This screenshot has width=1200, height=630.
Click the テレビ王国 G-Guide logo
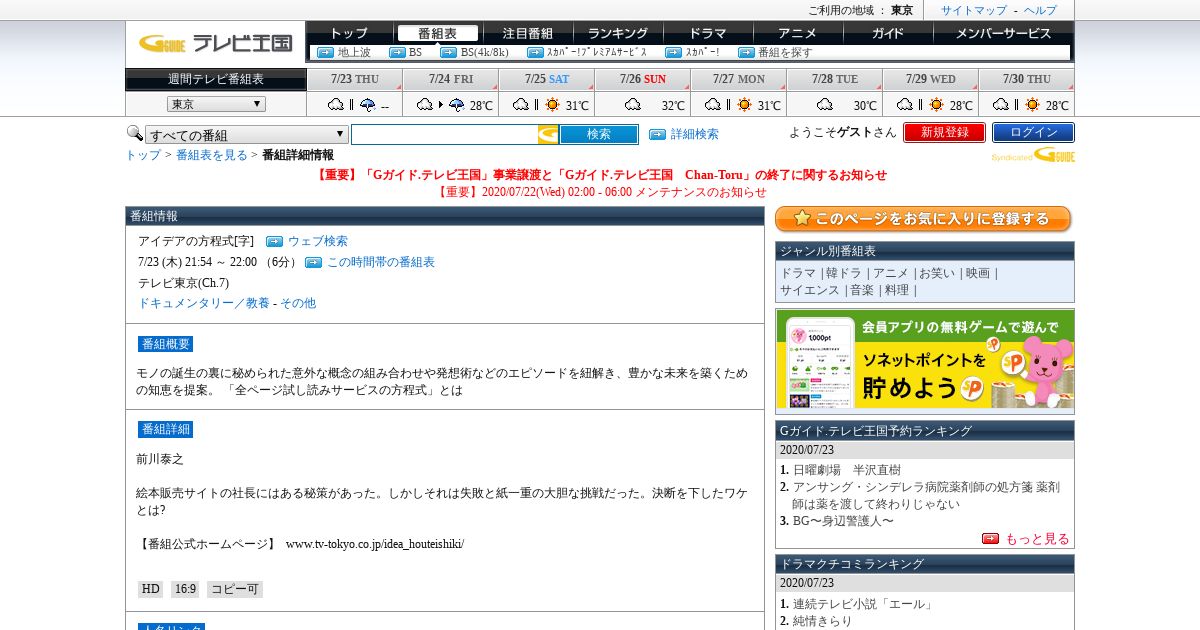pos(215,43)
